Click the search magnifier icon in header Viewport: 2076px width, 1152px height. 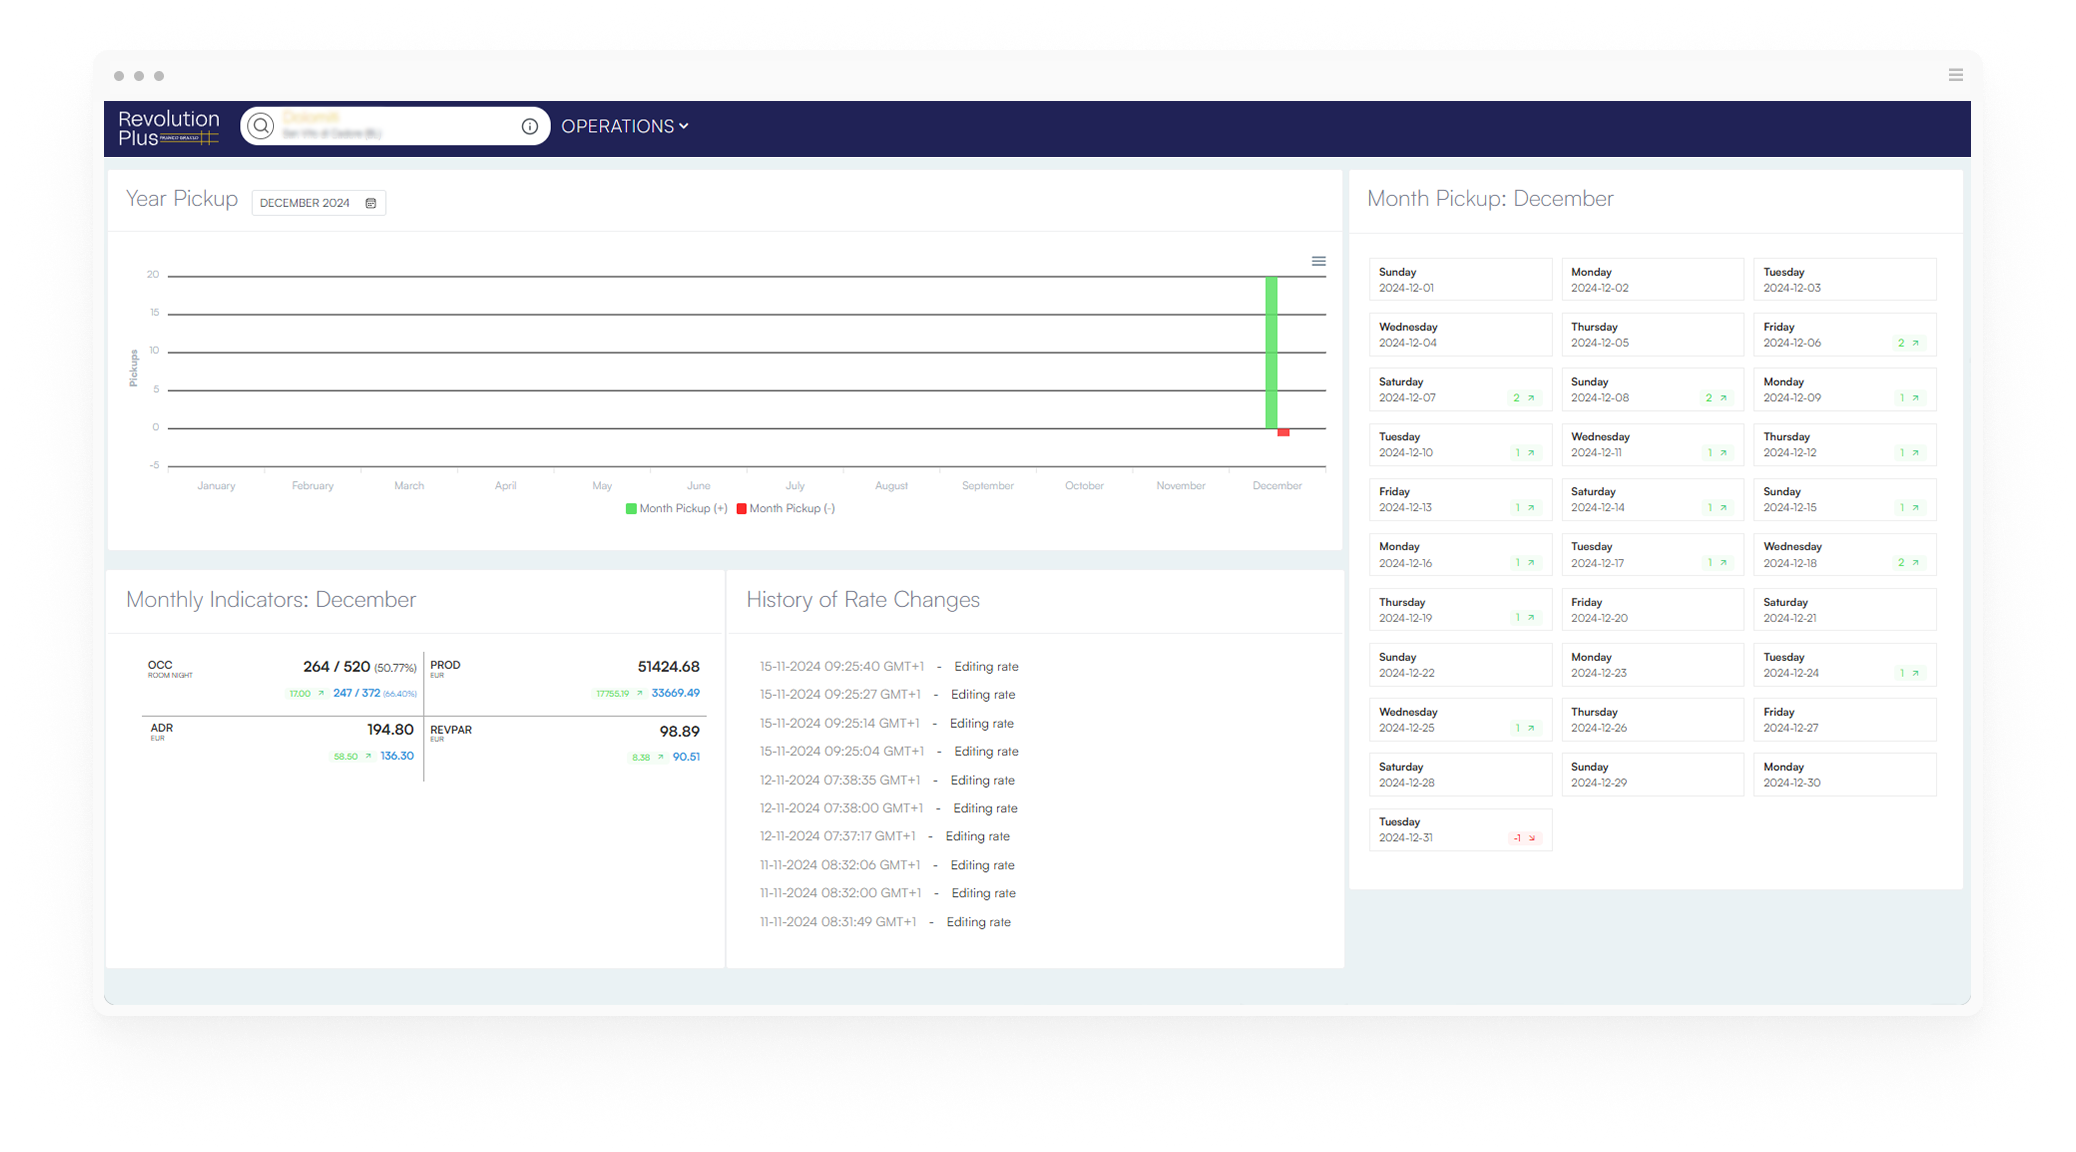pos(261,126)
